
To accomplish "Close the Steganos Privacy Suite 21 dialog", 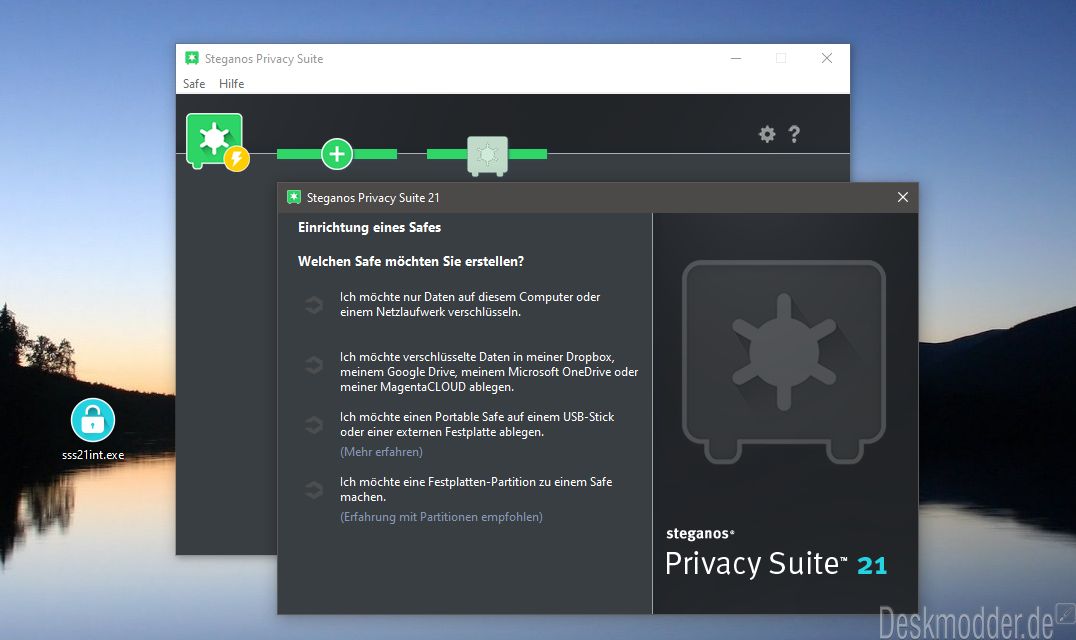I will [x=902, y=198].
